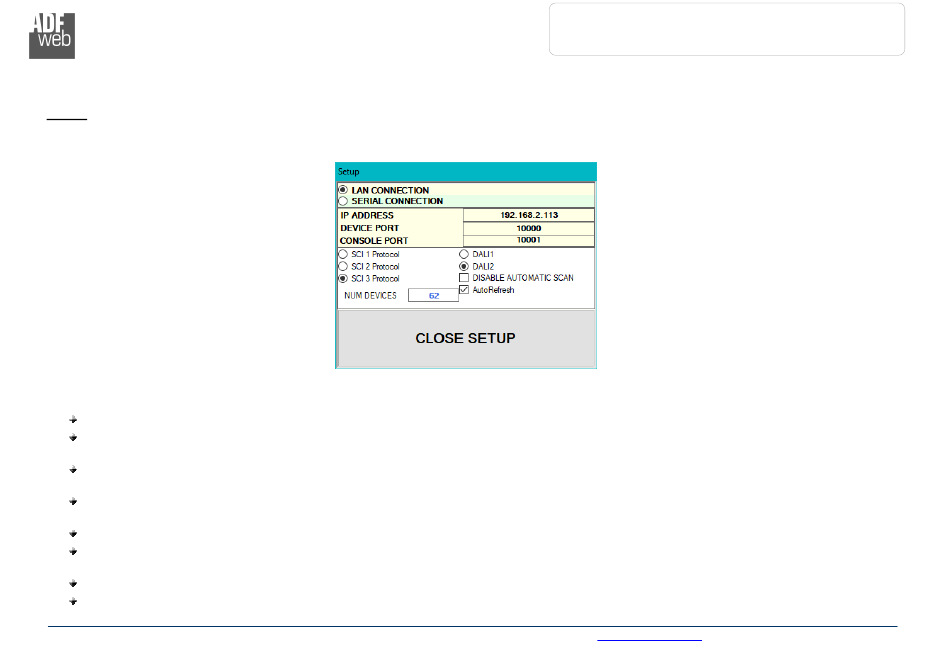Image resolution: width=950 pixels, height=659 pixels.
Task: Click the CONSOLE PORT label
Action: coord(374,241)
